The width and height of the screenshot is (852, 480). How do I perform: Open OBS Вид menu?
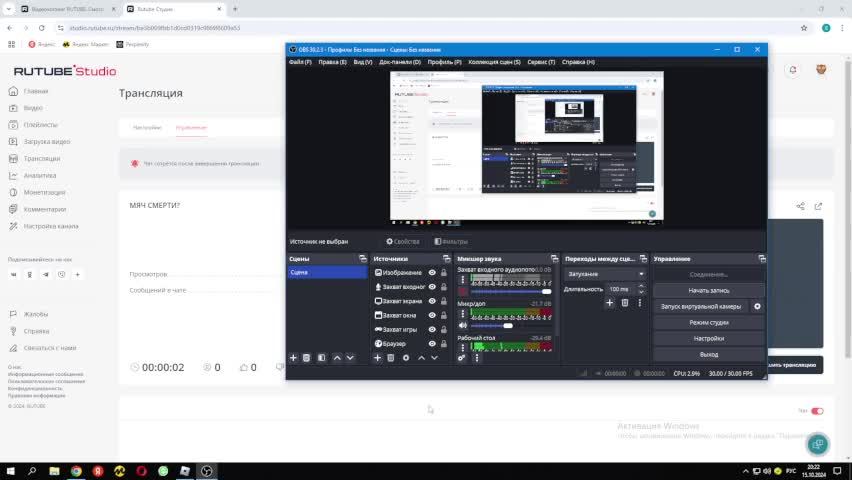click(362, 62)
